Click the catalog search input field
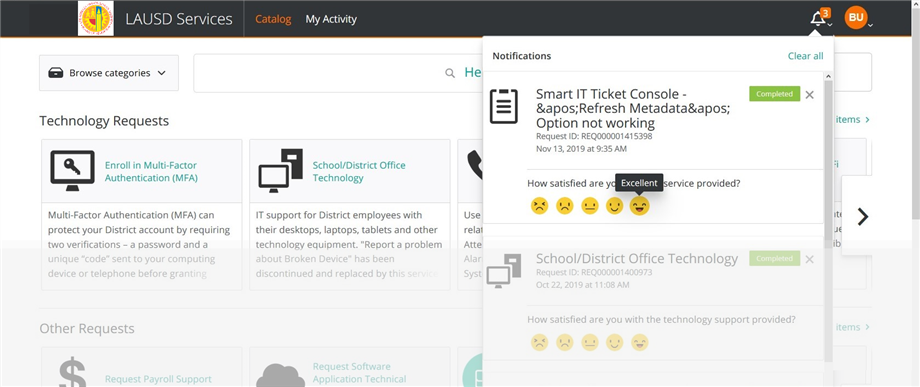 (x=337, y=73)
